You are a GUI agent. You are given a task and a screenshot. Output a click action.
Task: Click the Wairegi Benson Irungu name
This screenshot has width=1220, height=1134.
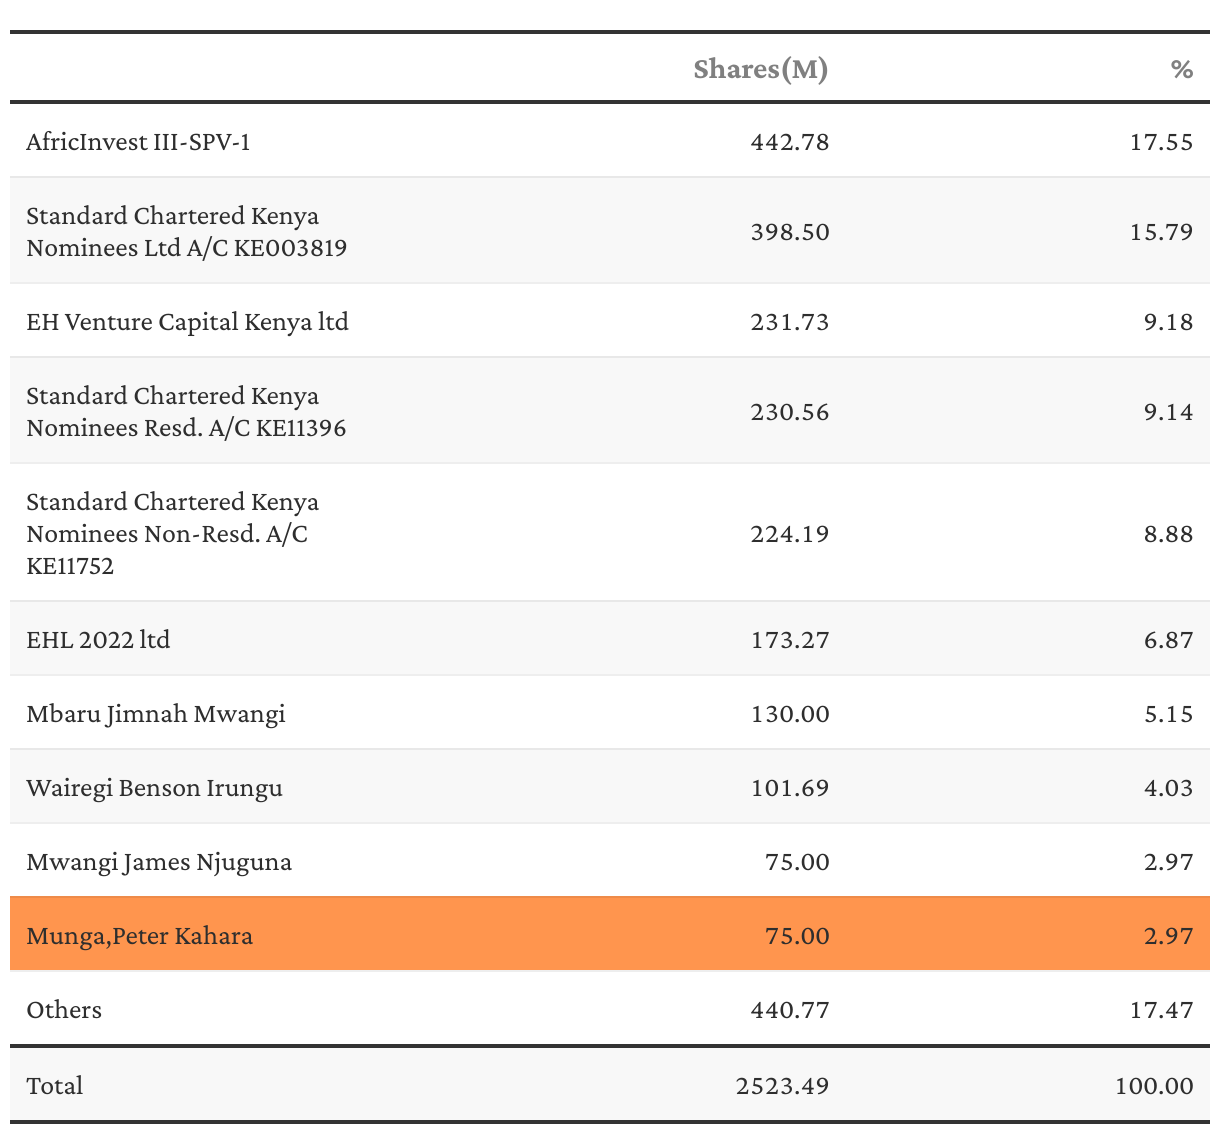(154, 788)
